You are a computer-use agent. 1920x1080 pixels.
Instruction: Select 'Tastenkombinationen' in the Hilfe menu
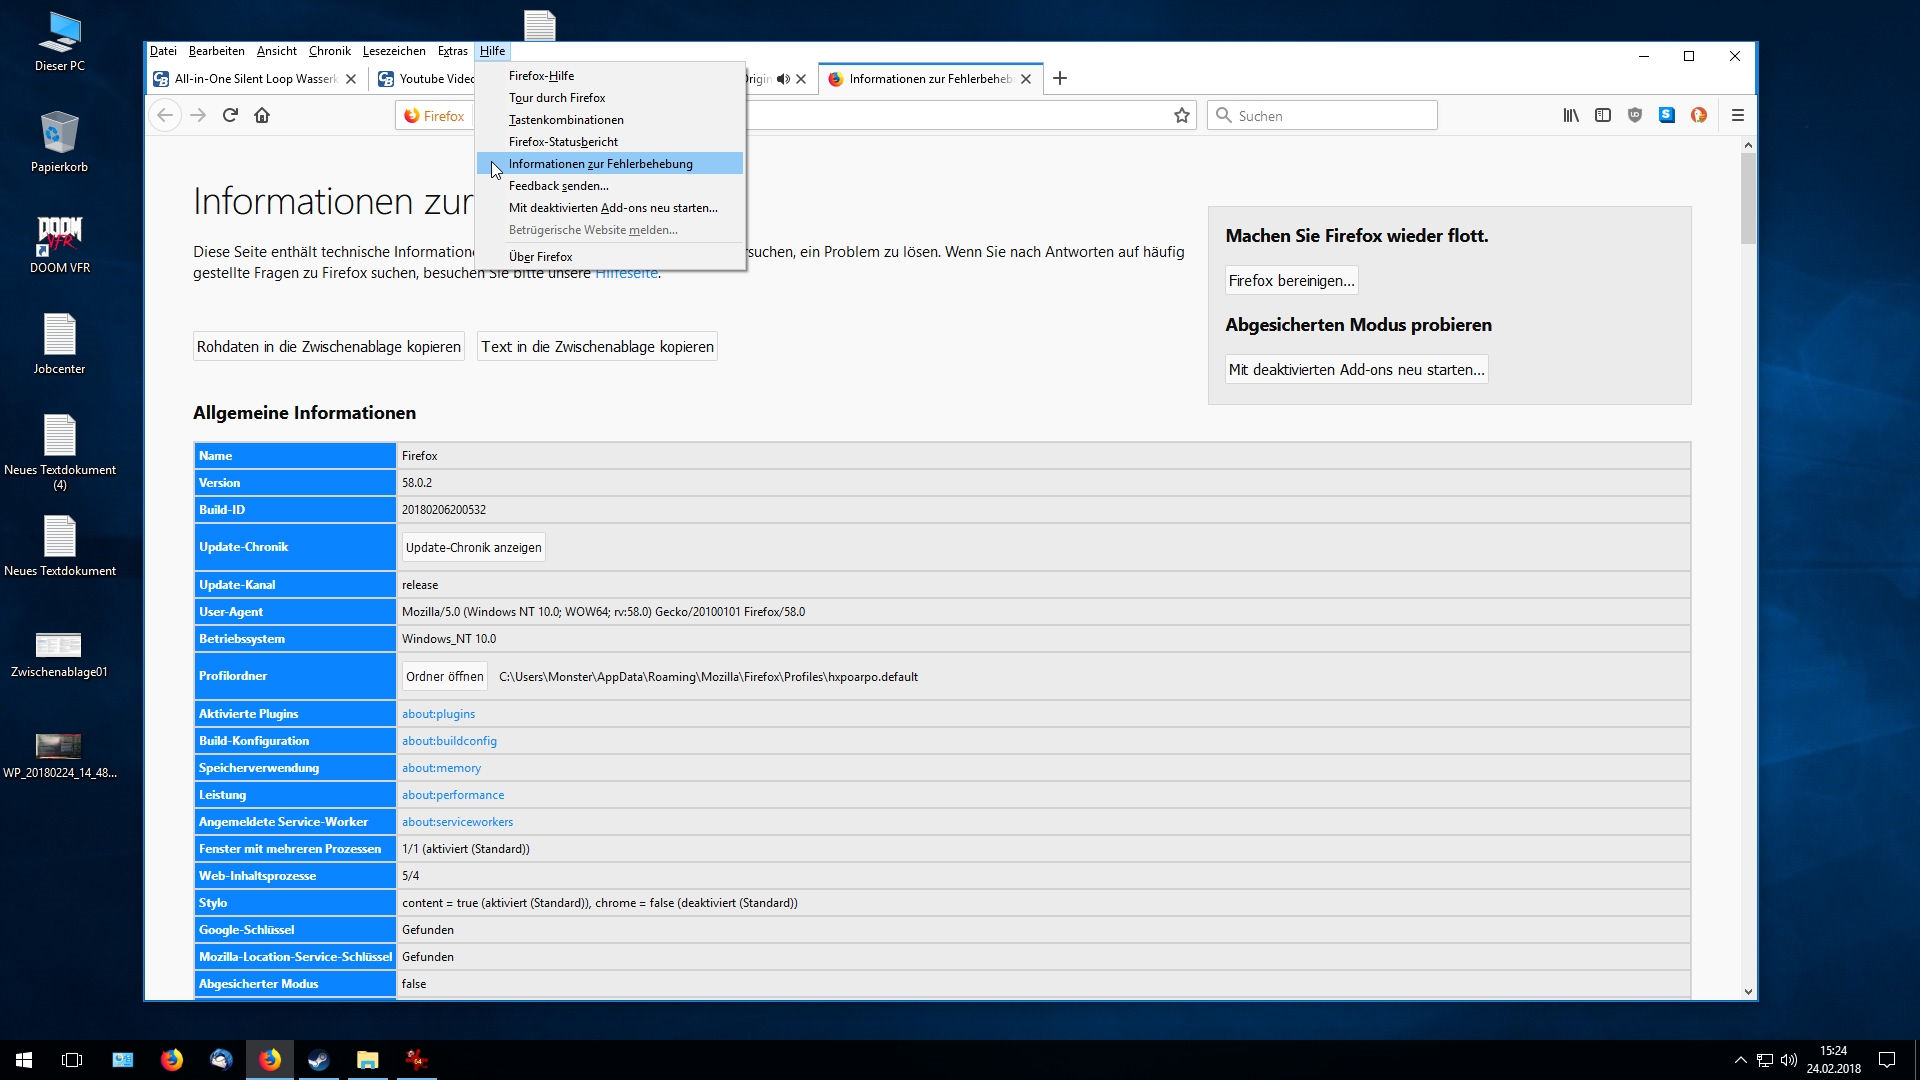[565, 120]
